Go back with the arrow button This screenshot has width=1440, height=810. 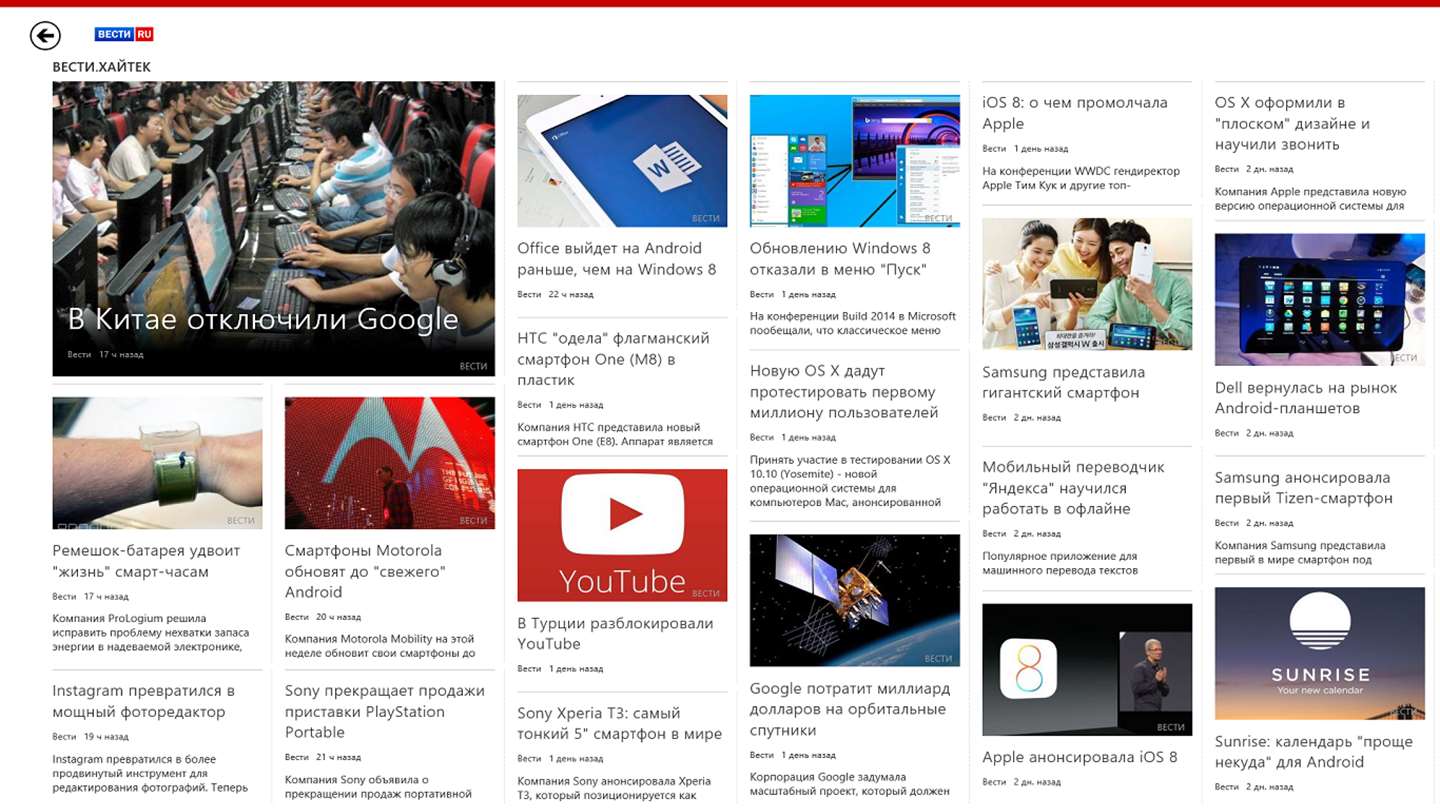[45, 35]
